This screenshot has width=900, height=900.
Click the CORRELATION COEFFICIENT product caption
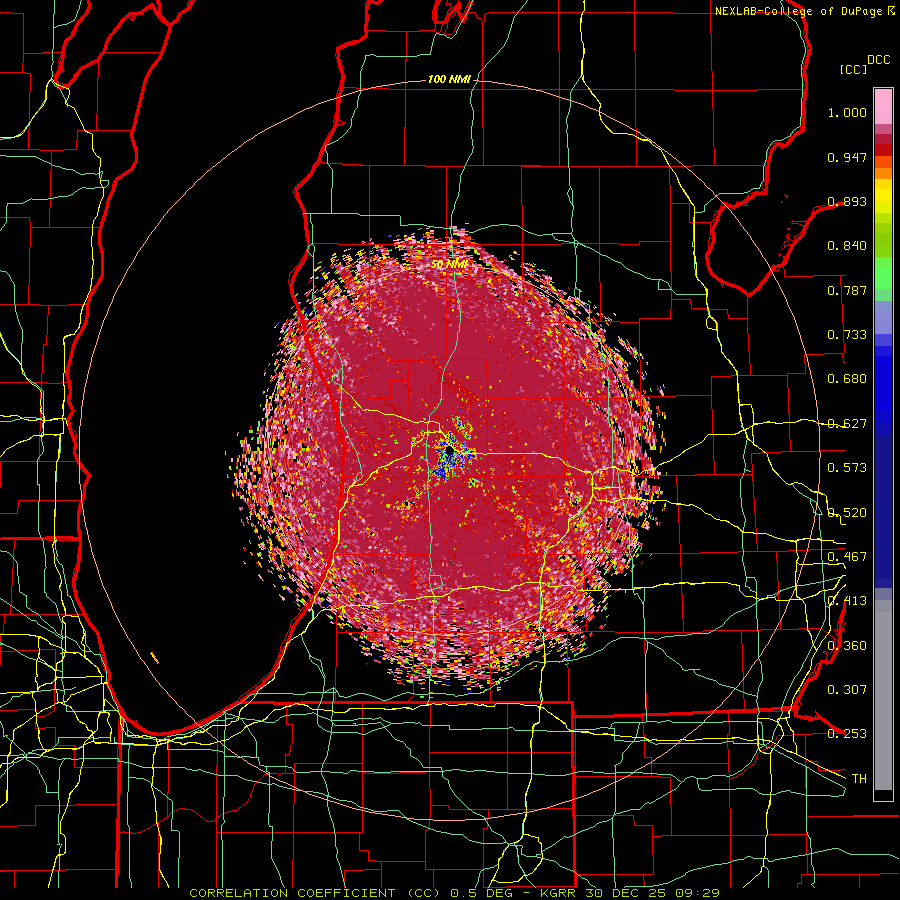(314, 893)
